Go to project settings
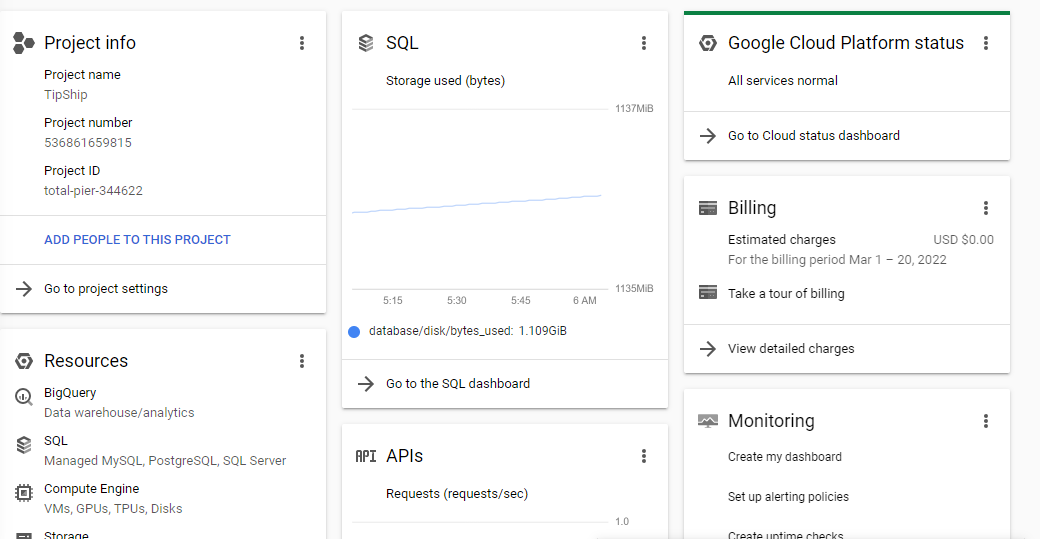Viewport: 1040px width, 539px height. 106,289
